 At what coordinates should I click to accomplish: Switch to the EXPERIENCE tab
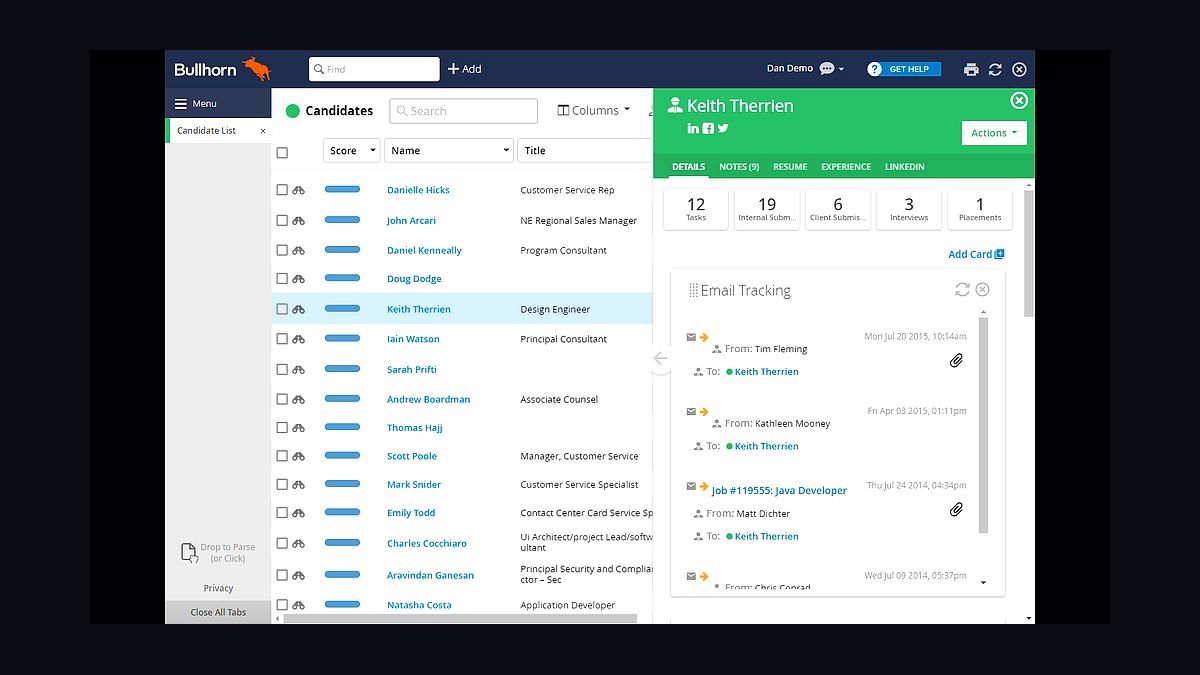coord(846,167)
